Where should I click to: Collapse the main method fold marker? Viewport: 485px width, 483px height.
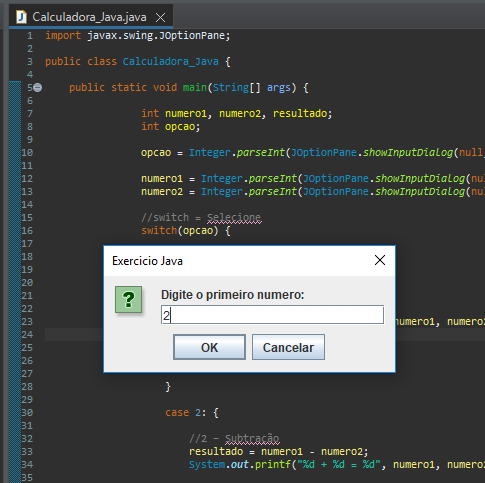click(x=38, y=88)
